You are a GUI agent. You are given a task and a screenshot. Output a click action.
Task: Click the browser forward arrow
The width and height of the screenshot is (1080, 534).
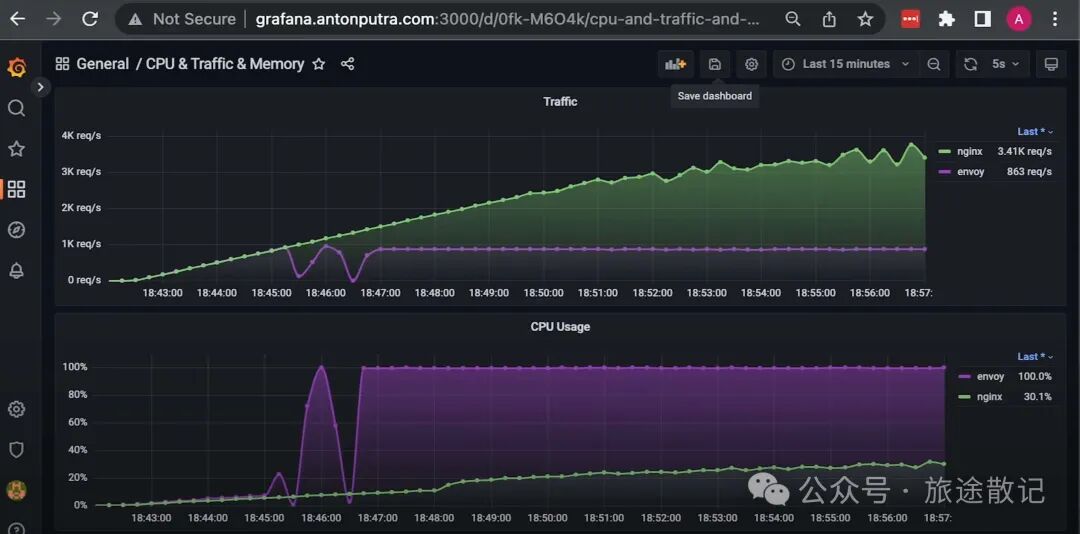pos(53,19)
